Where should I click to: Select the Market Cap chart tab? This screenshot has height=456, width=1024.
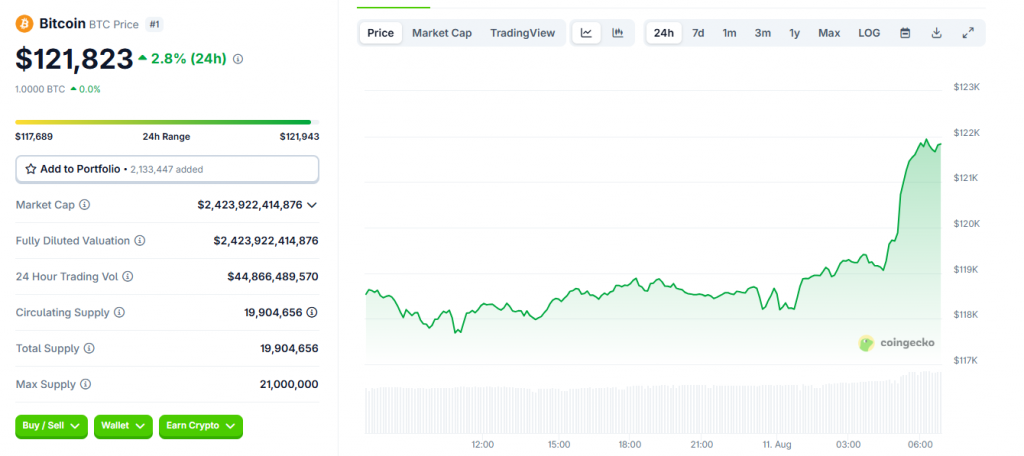tap(441, 33)
